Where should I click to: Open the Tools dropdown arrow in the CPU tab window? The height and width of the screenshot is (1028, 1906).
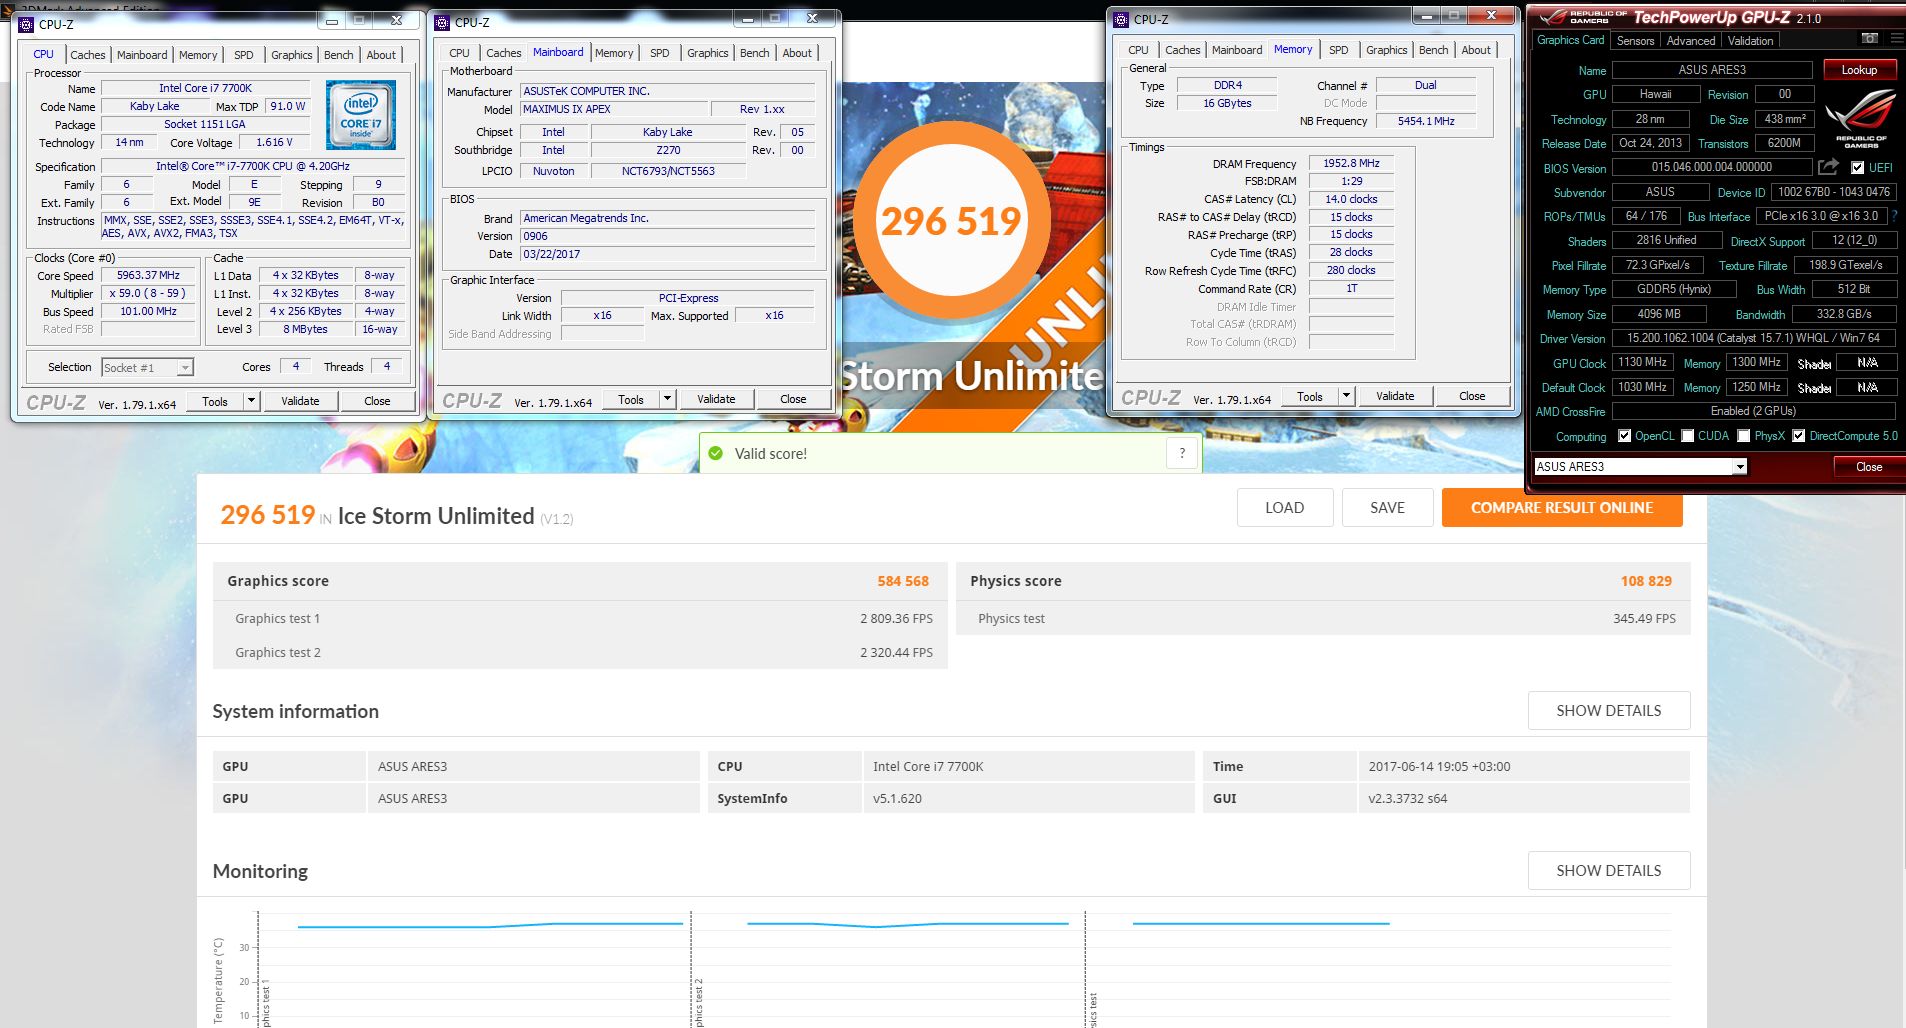click(x=251, y=401)
